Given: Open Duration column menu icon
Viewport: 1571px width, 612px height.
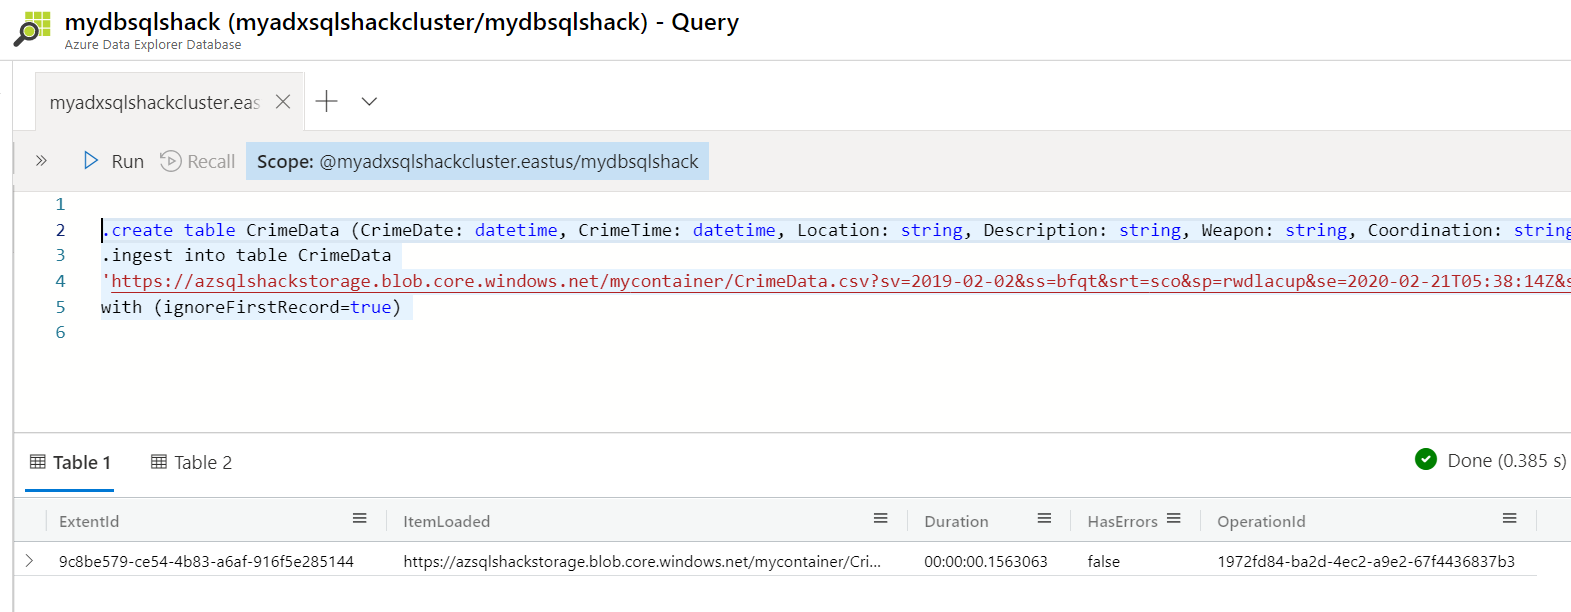Looking at the screenshot, I should pyautogui.click(x=1044, y=519).
